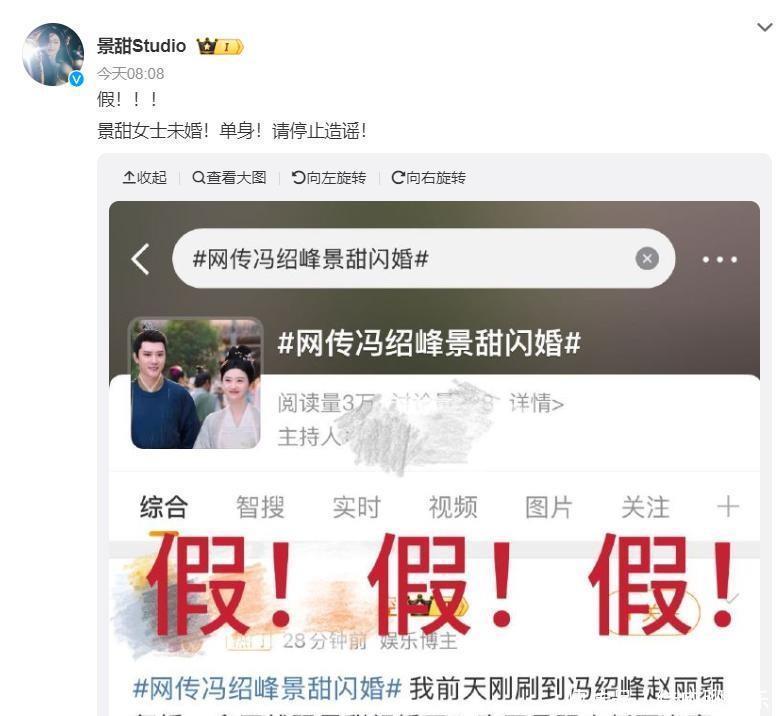The height and width of the screenshot is (716, 777).
Task: Collapse the image with 收起
Action: click(x=144, y=177)
